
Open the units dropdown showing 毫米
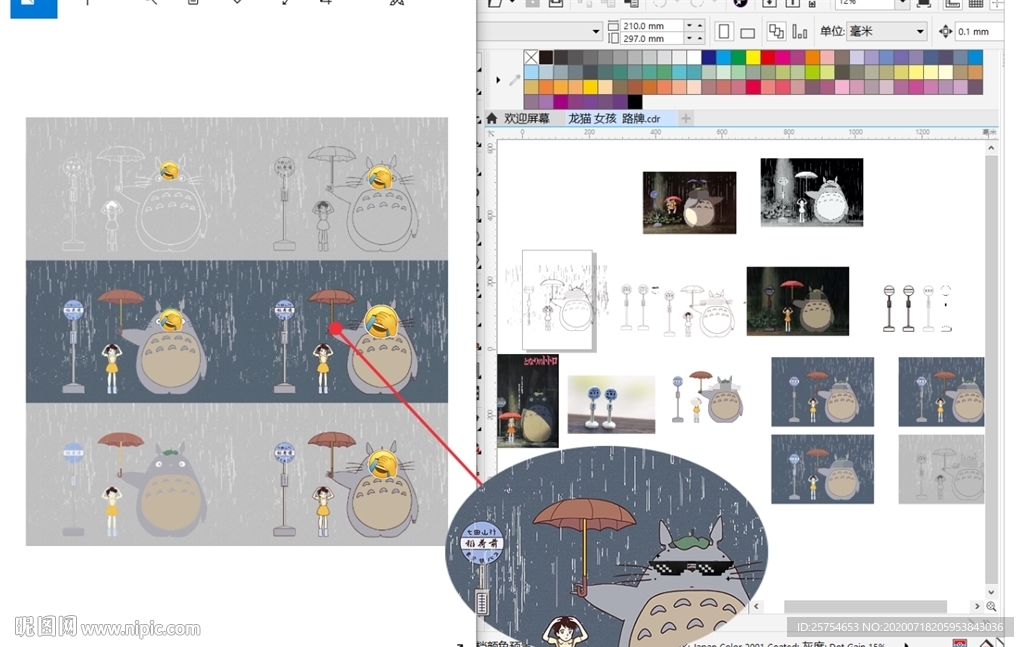tap(886, 31)
